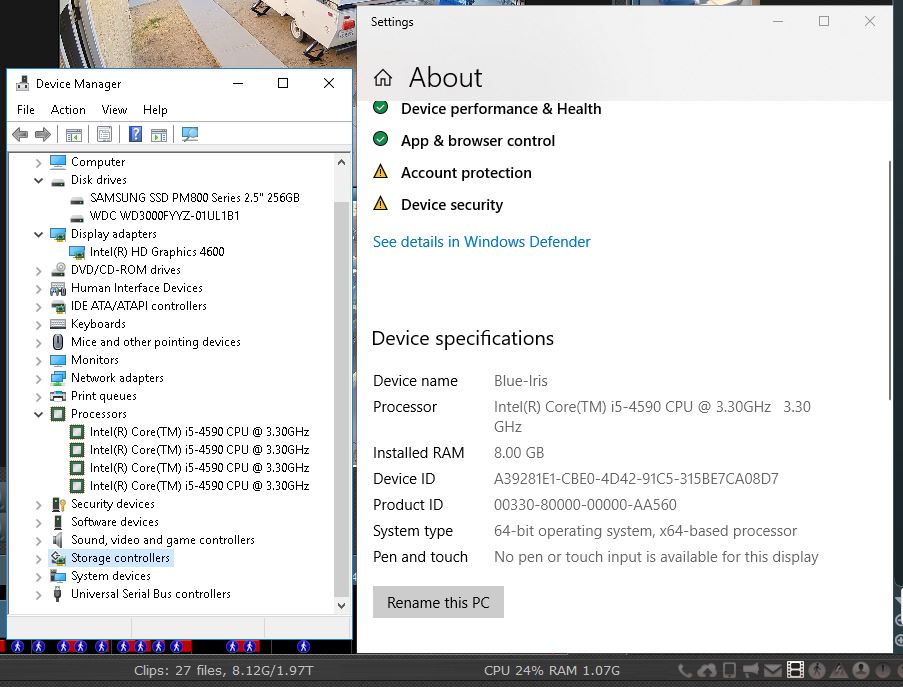
Task: Collapse the Display adapters node
Action: click(x=39, y=234)
